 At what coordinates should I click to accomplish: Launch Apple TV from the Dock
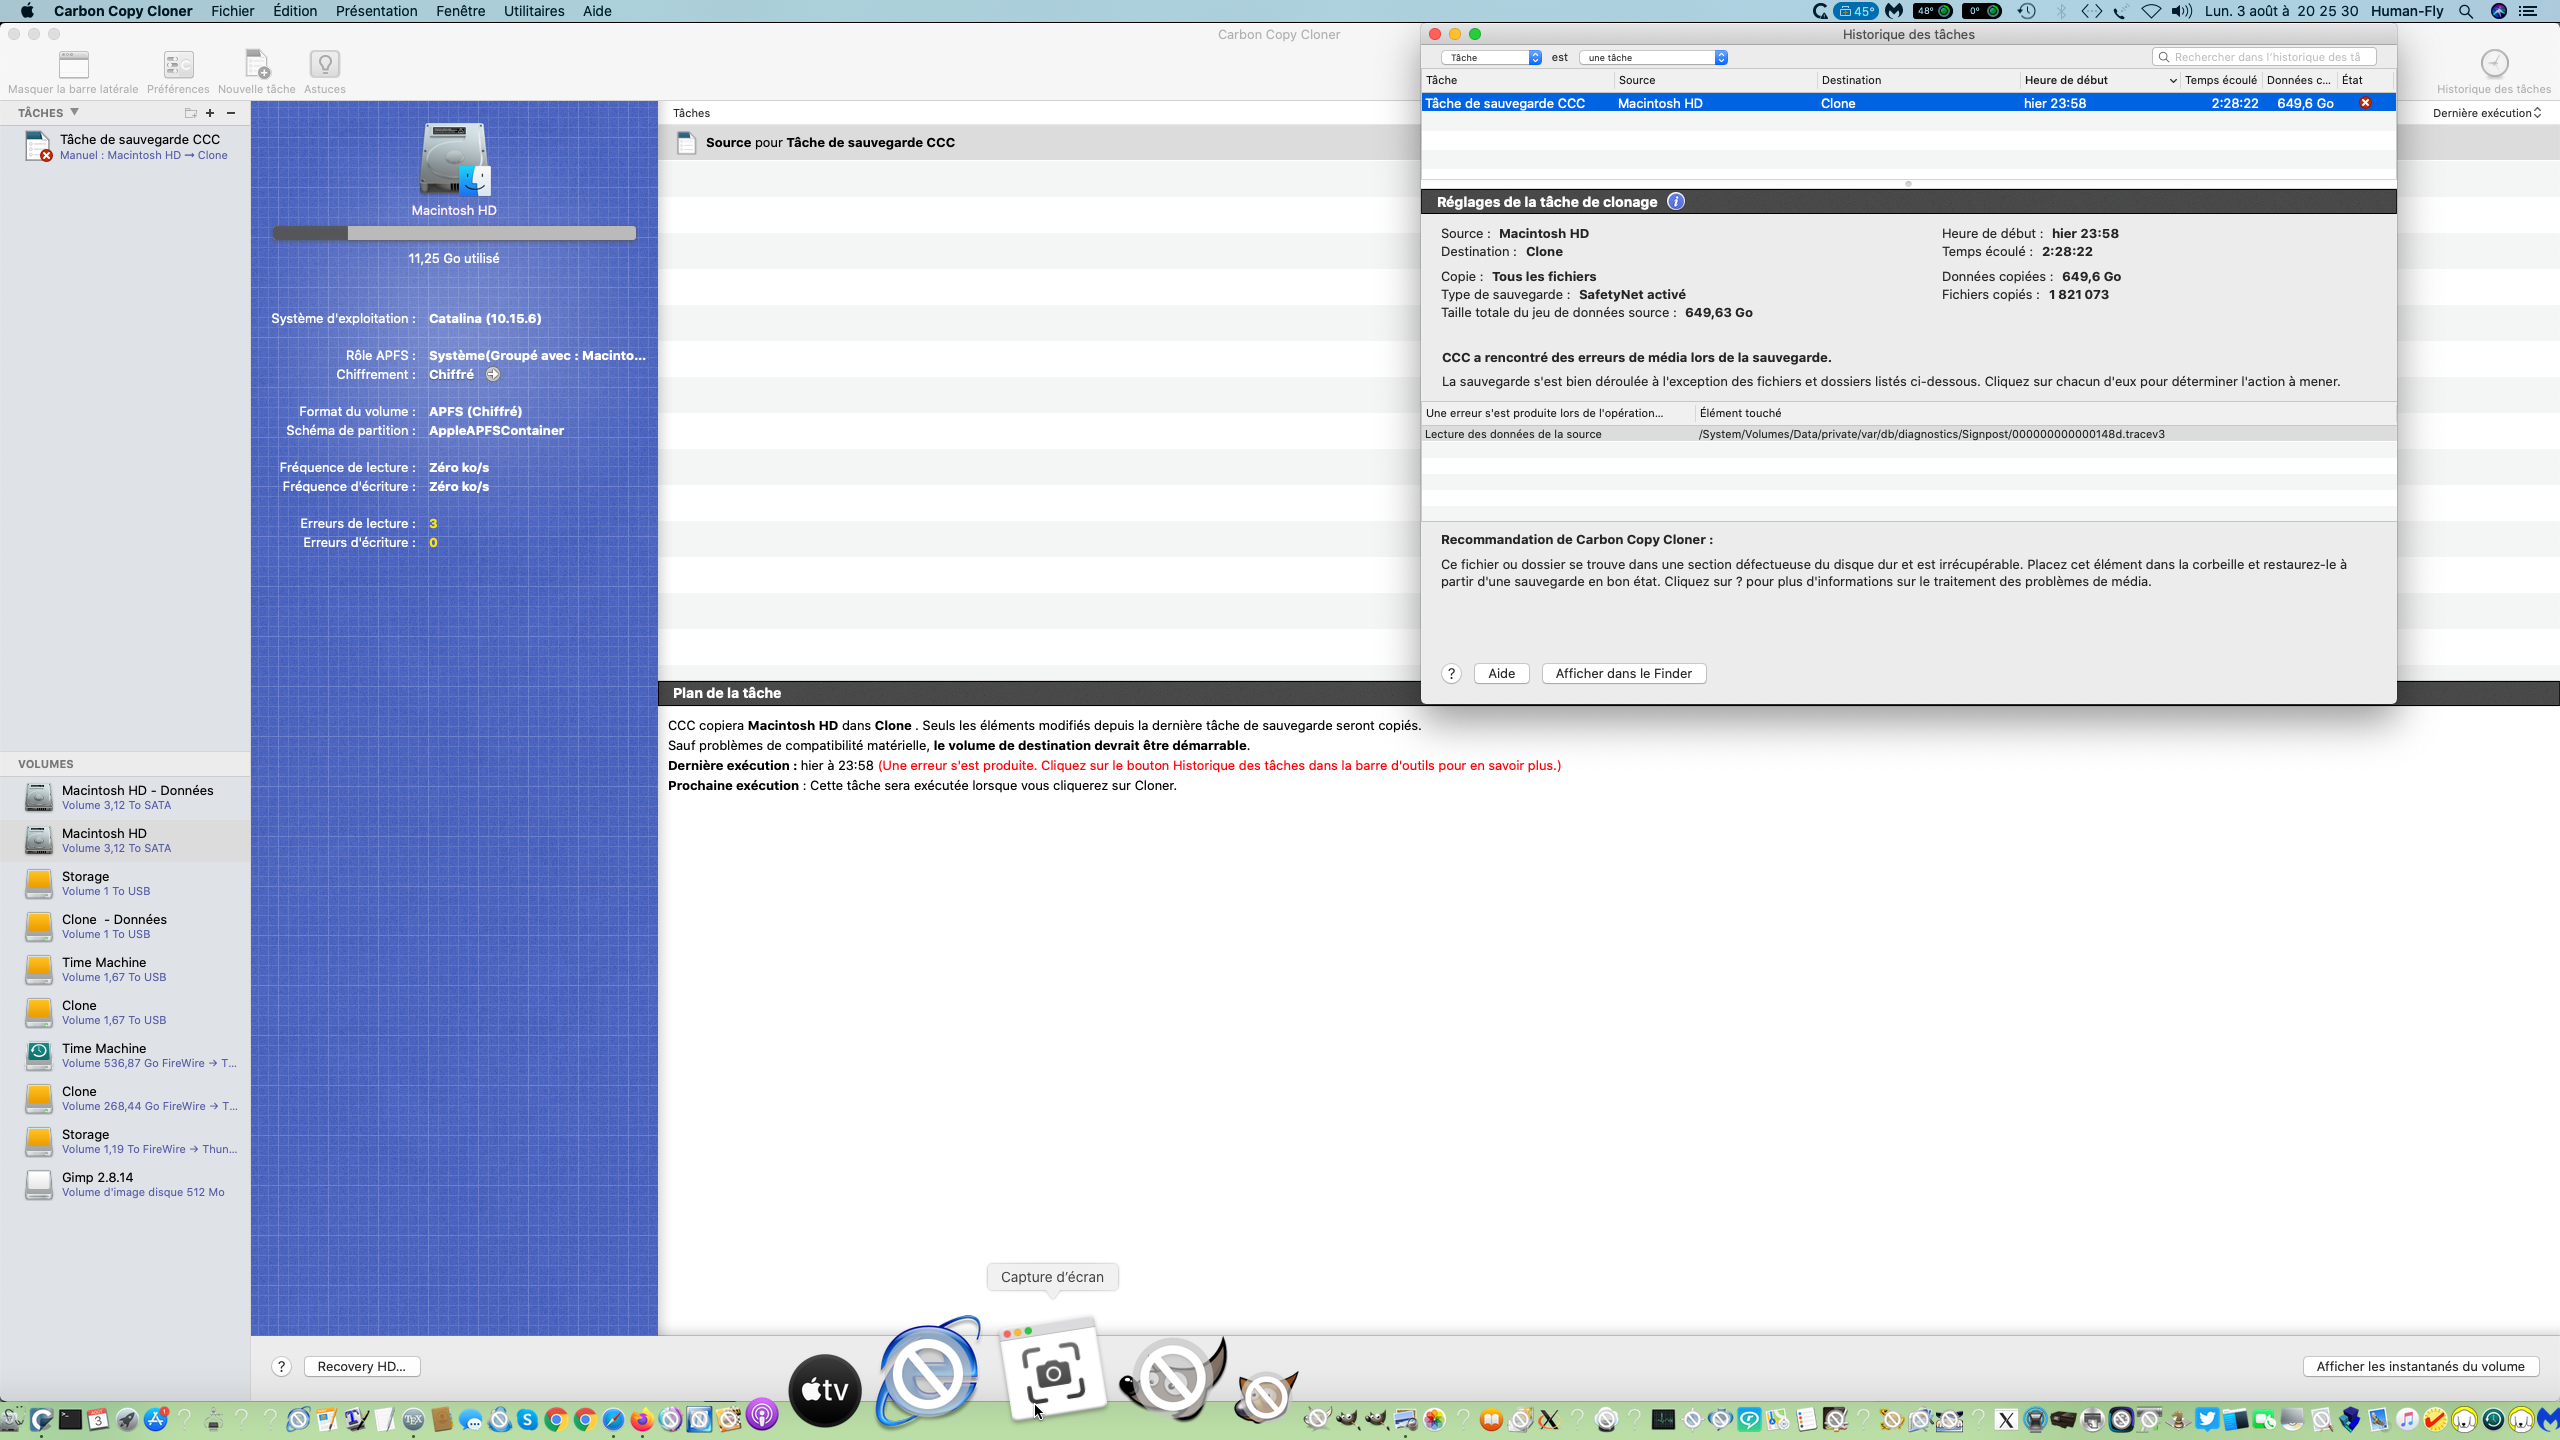coord(825,1390)
